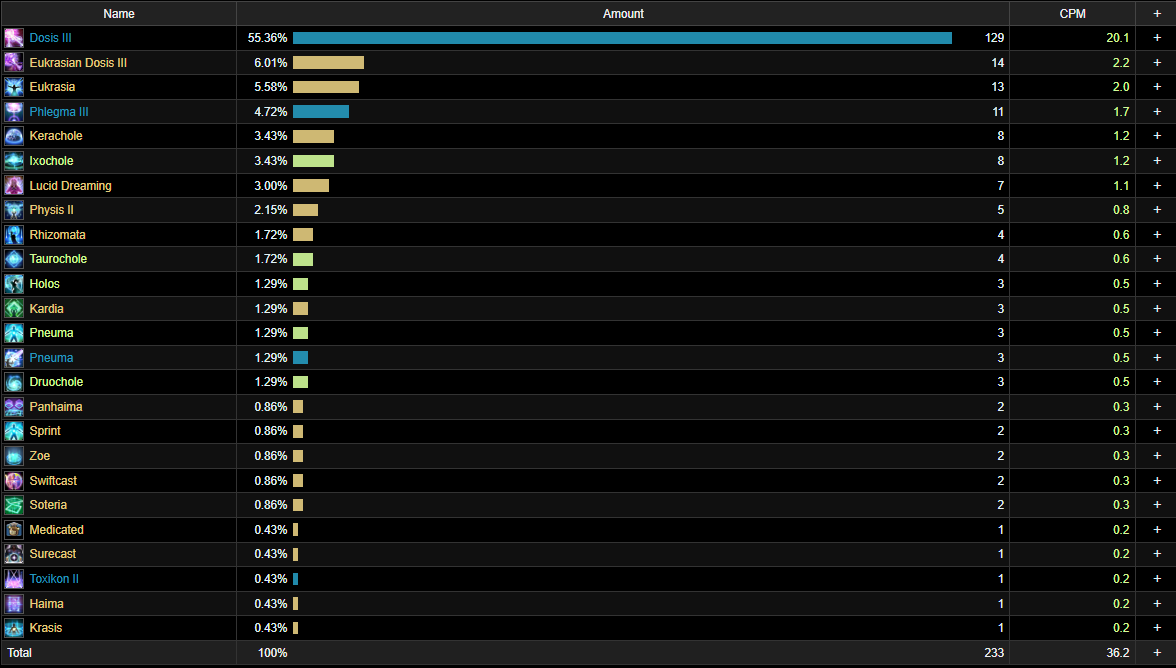Click the Ixochole ability icon
Screen dimensions: 1176x668
click(14, 160)
